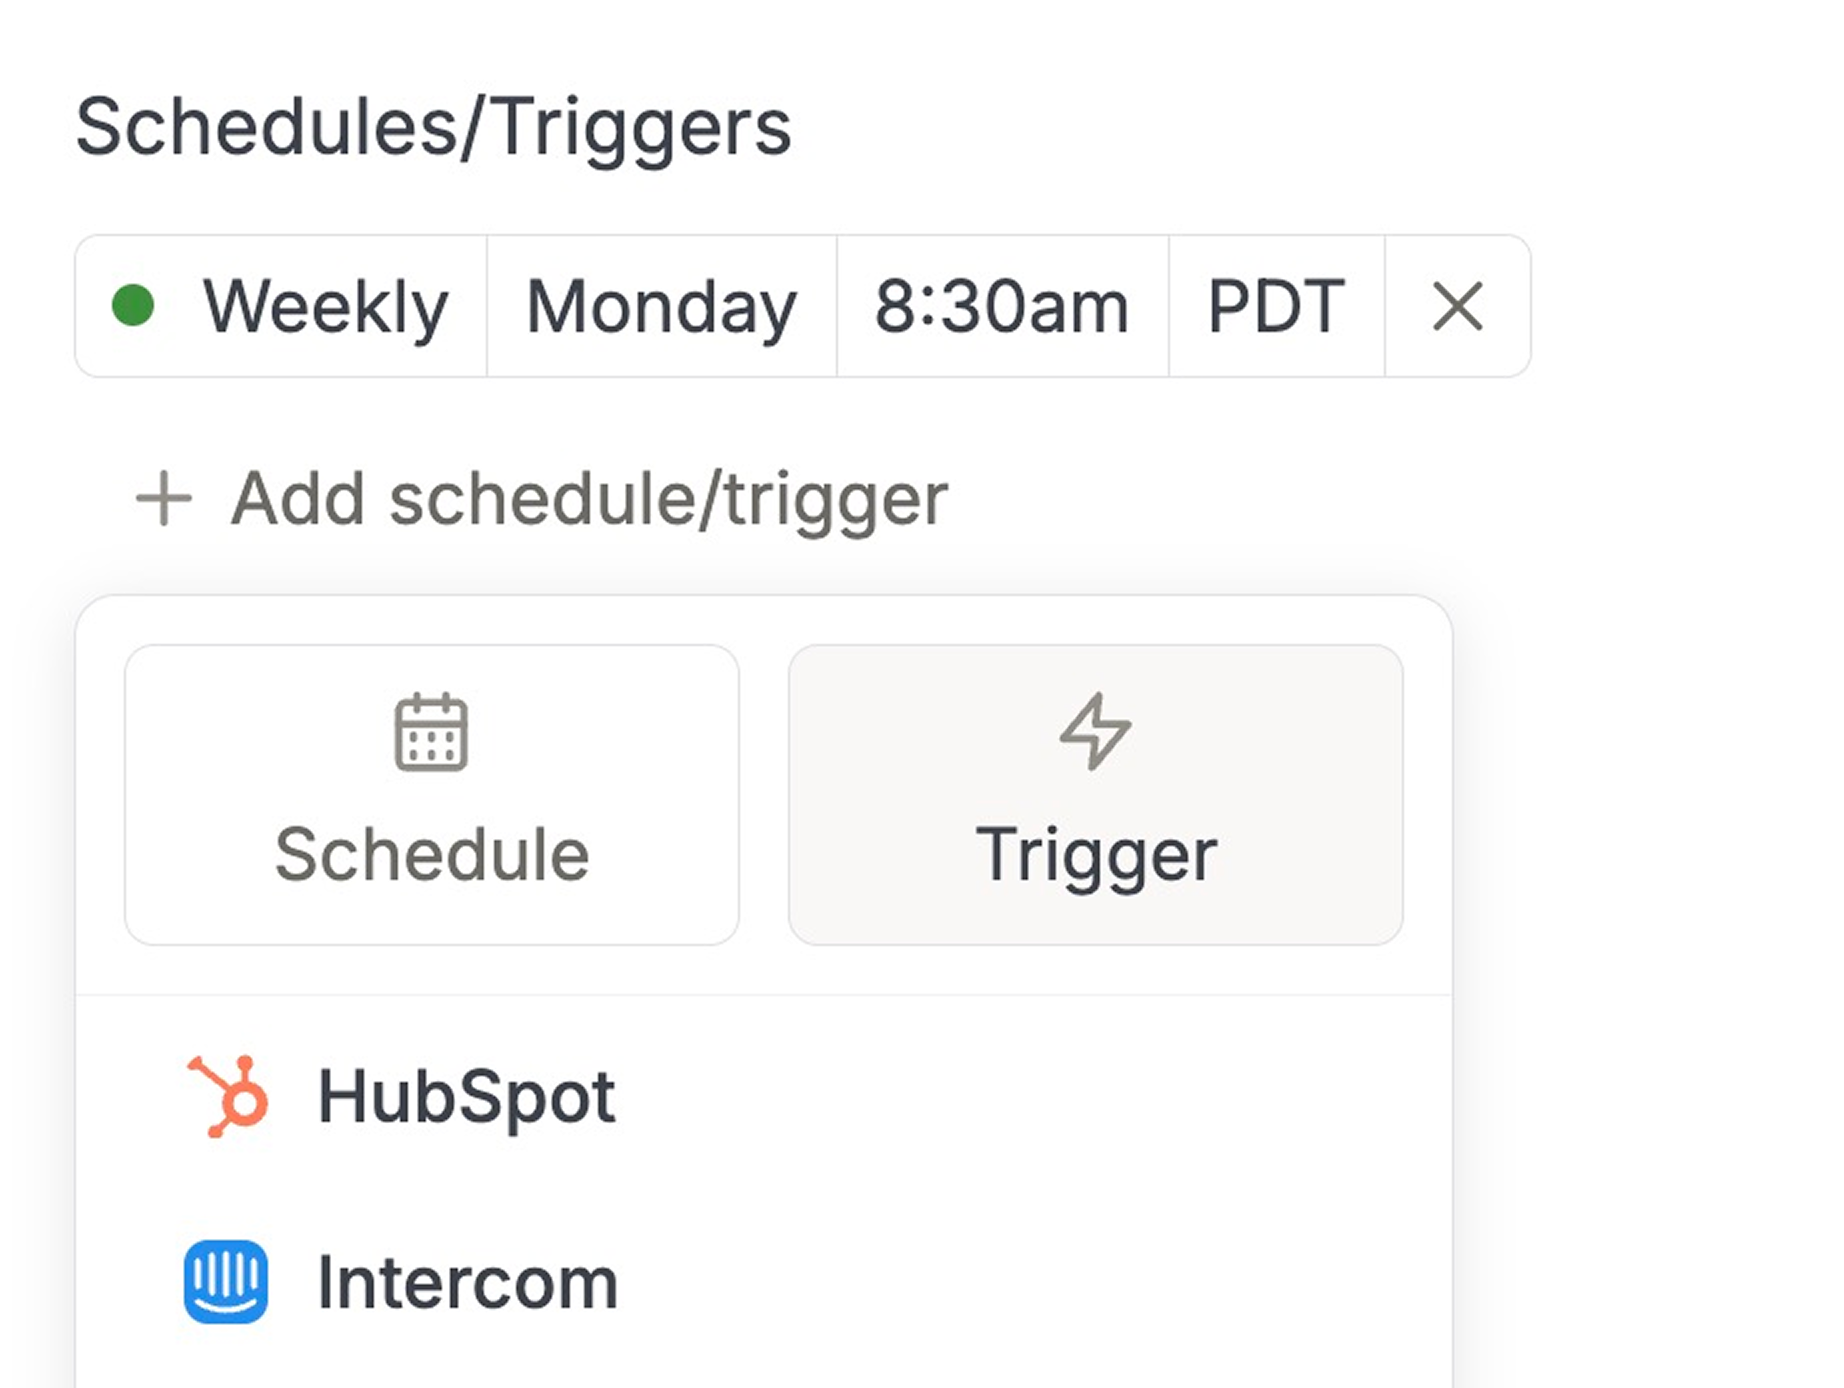Click the blue Intercom logo icon
The image size is (1844, 1388).
228,1277
